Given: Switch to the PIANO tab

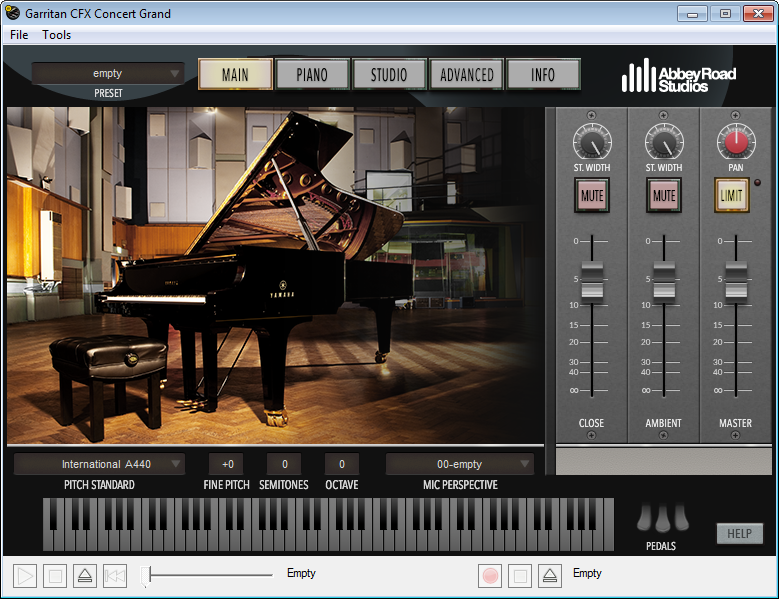Looking at the screenshot, I should [312, 75].
